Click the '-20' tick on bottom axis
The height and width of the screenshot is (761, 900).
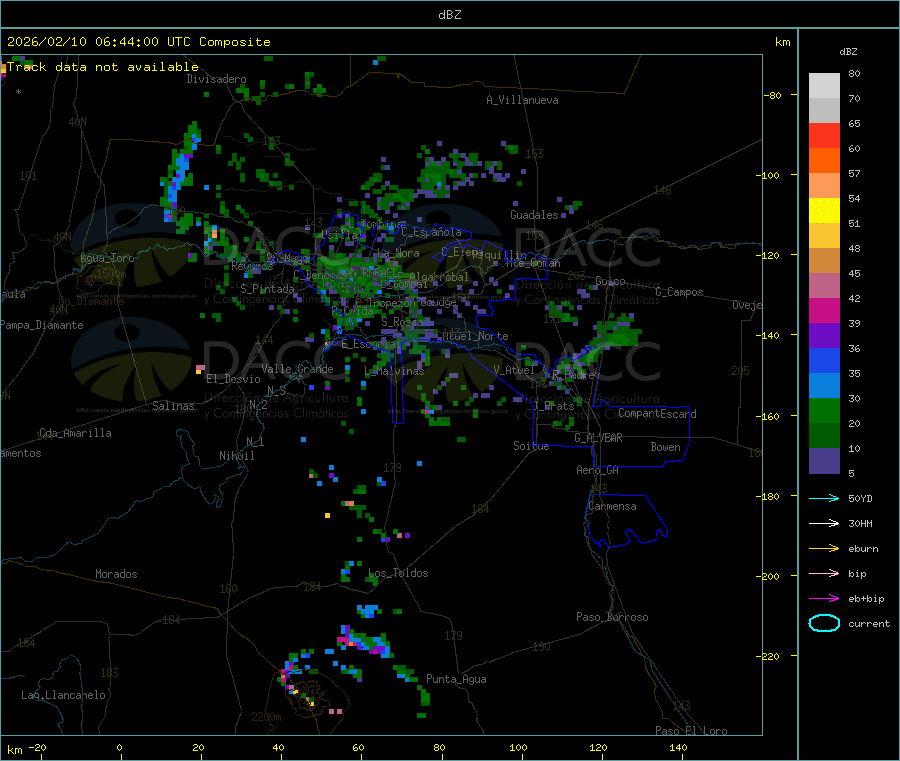(x=38, y=747)
